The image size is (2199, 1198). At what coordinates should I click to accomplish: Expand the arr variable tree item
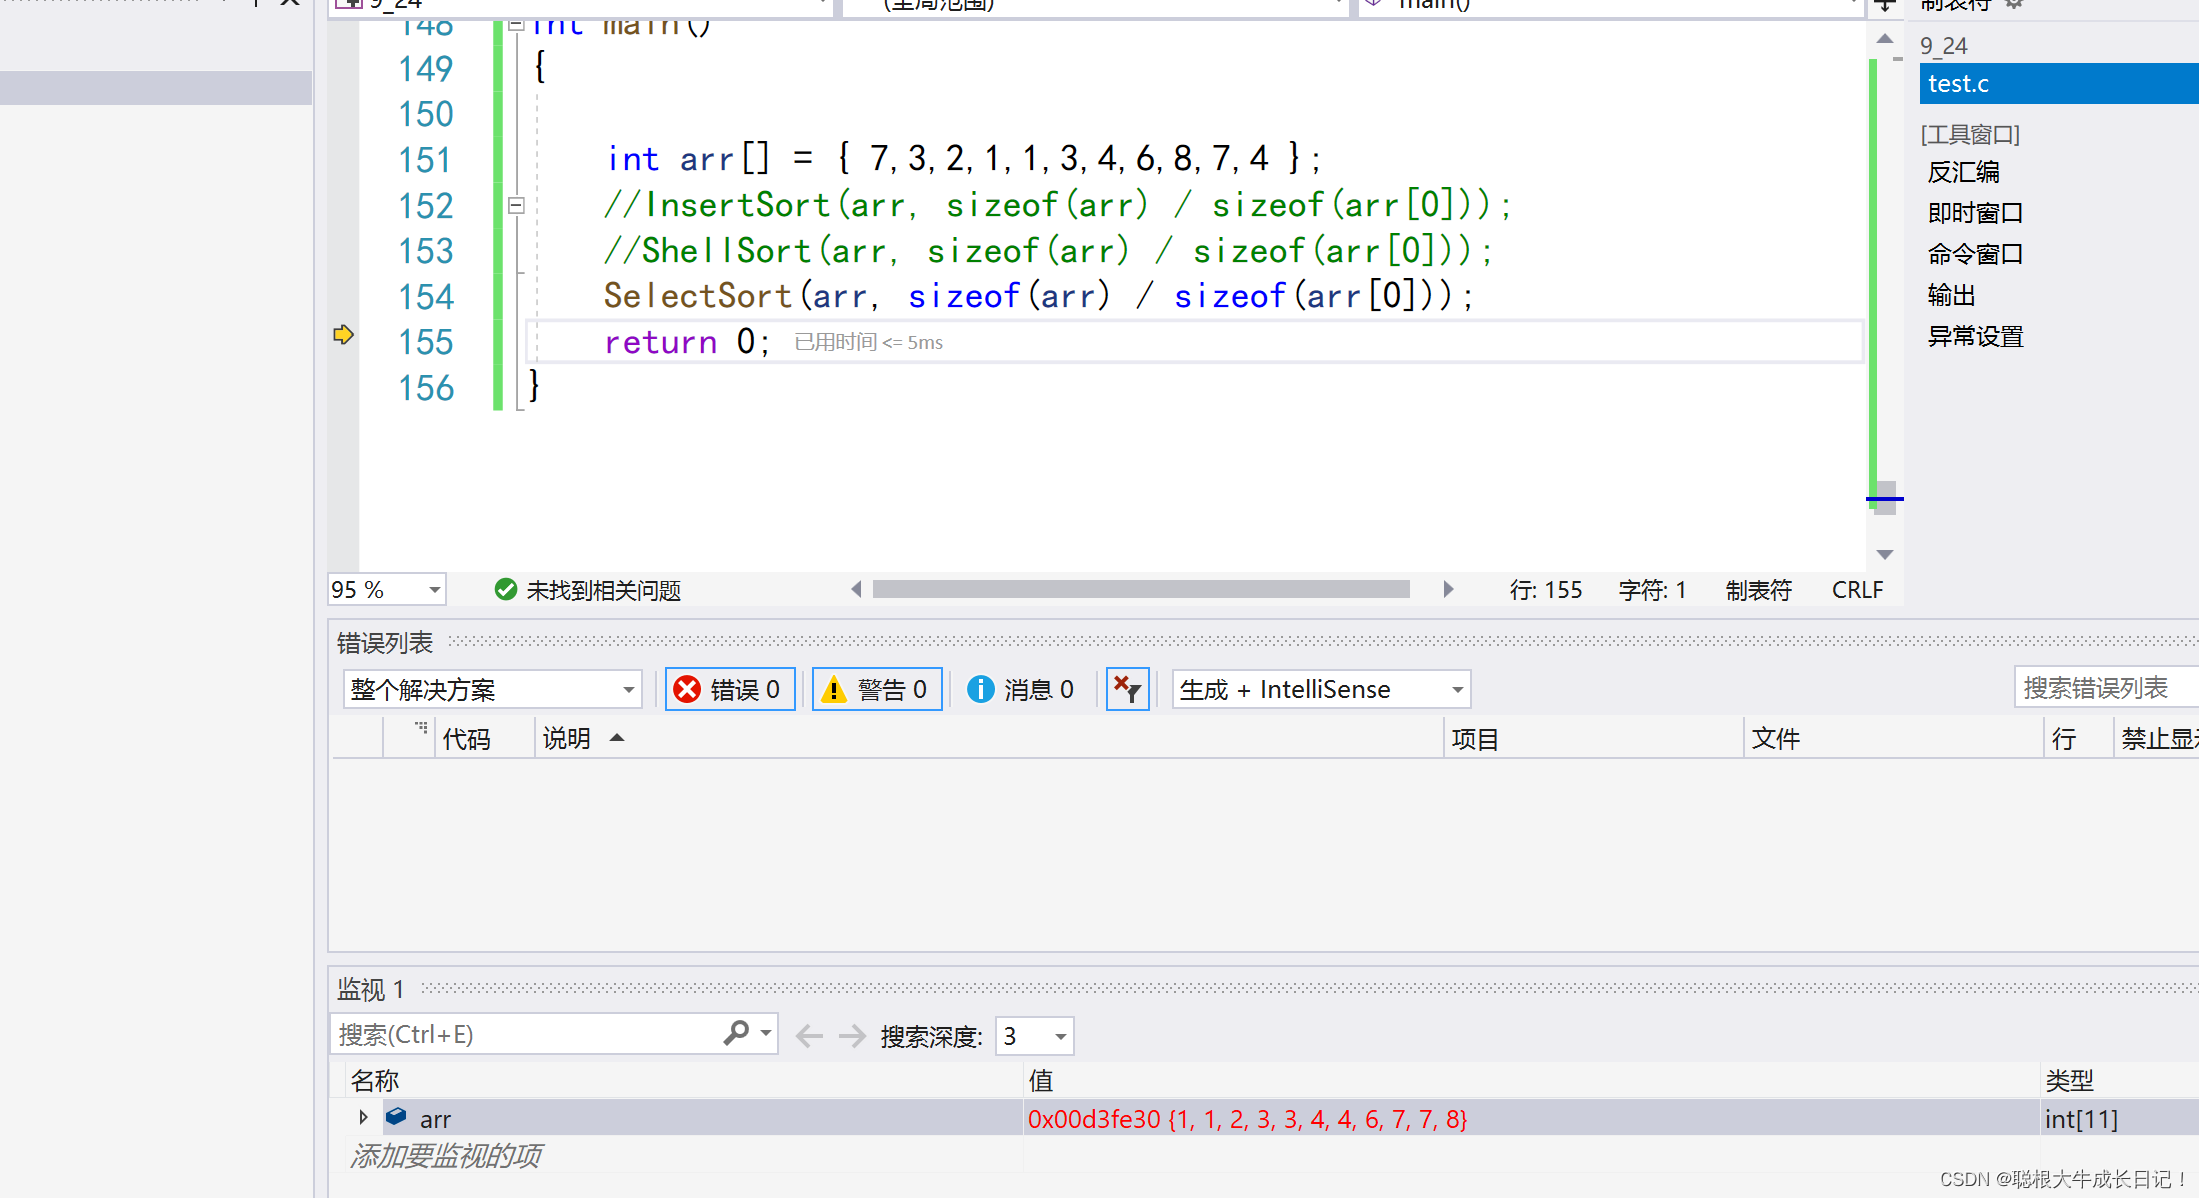363,1120
